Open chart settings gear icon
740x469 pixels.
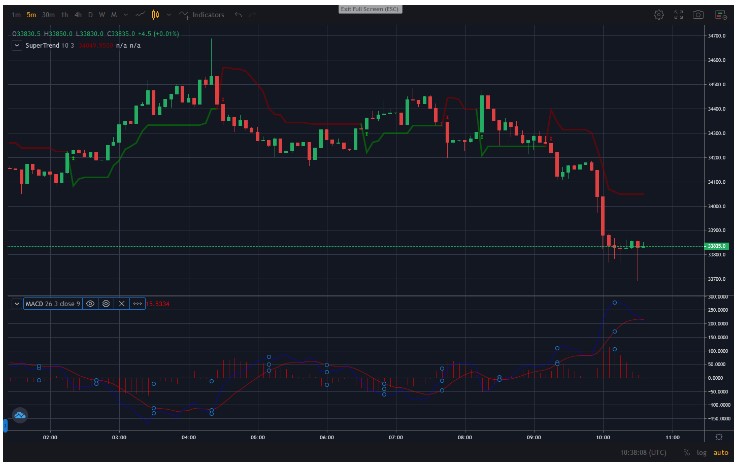659,15
